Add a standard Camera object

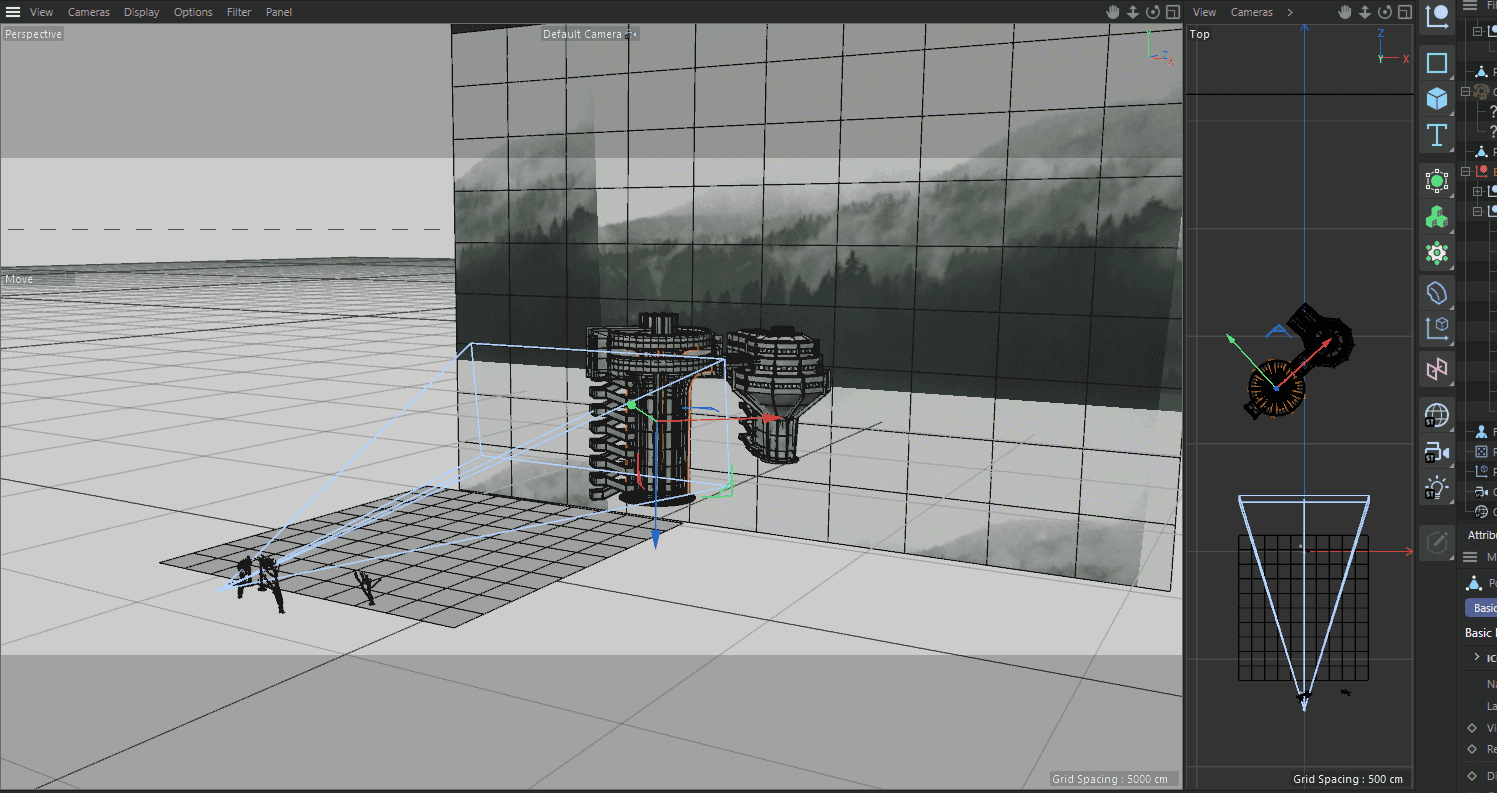click(x=1437, y=452)
